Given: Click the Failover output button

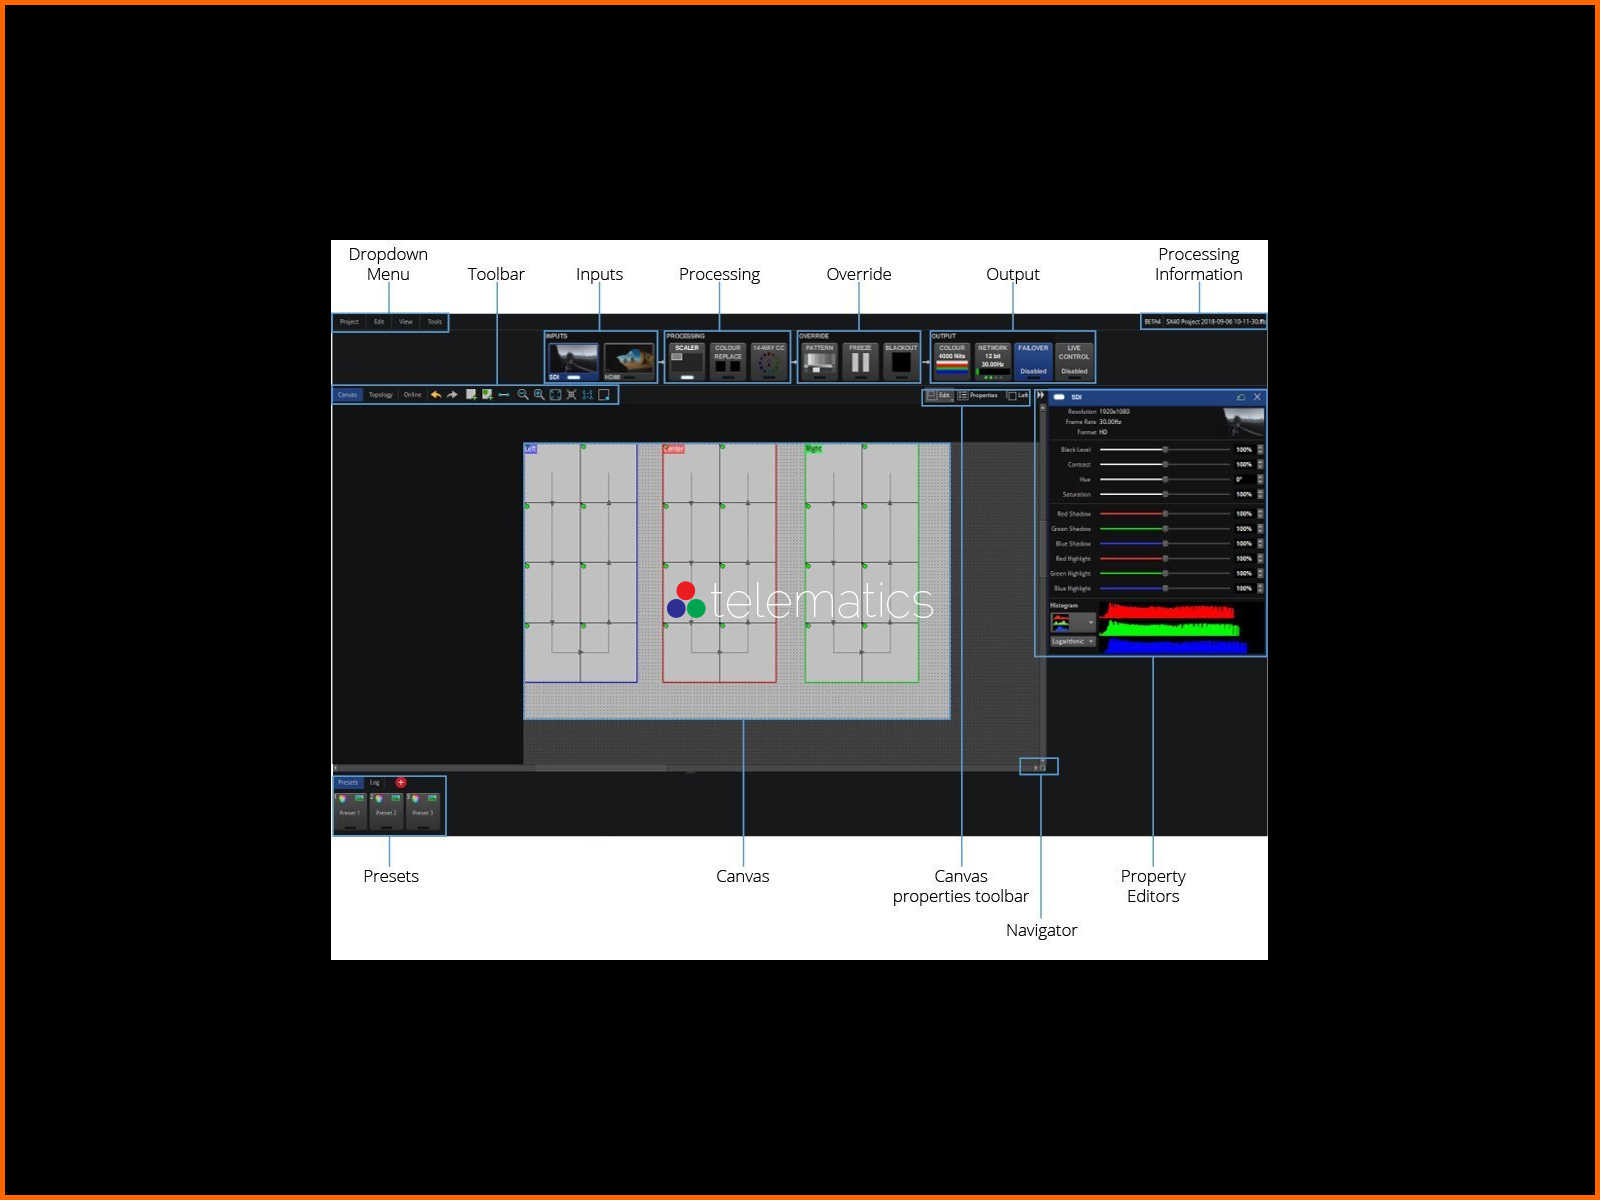Looking at the screenshot, I should point(1033,360).
